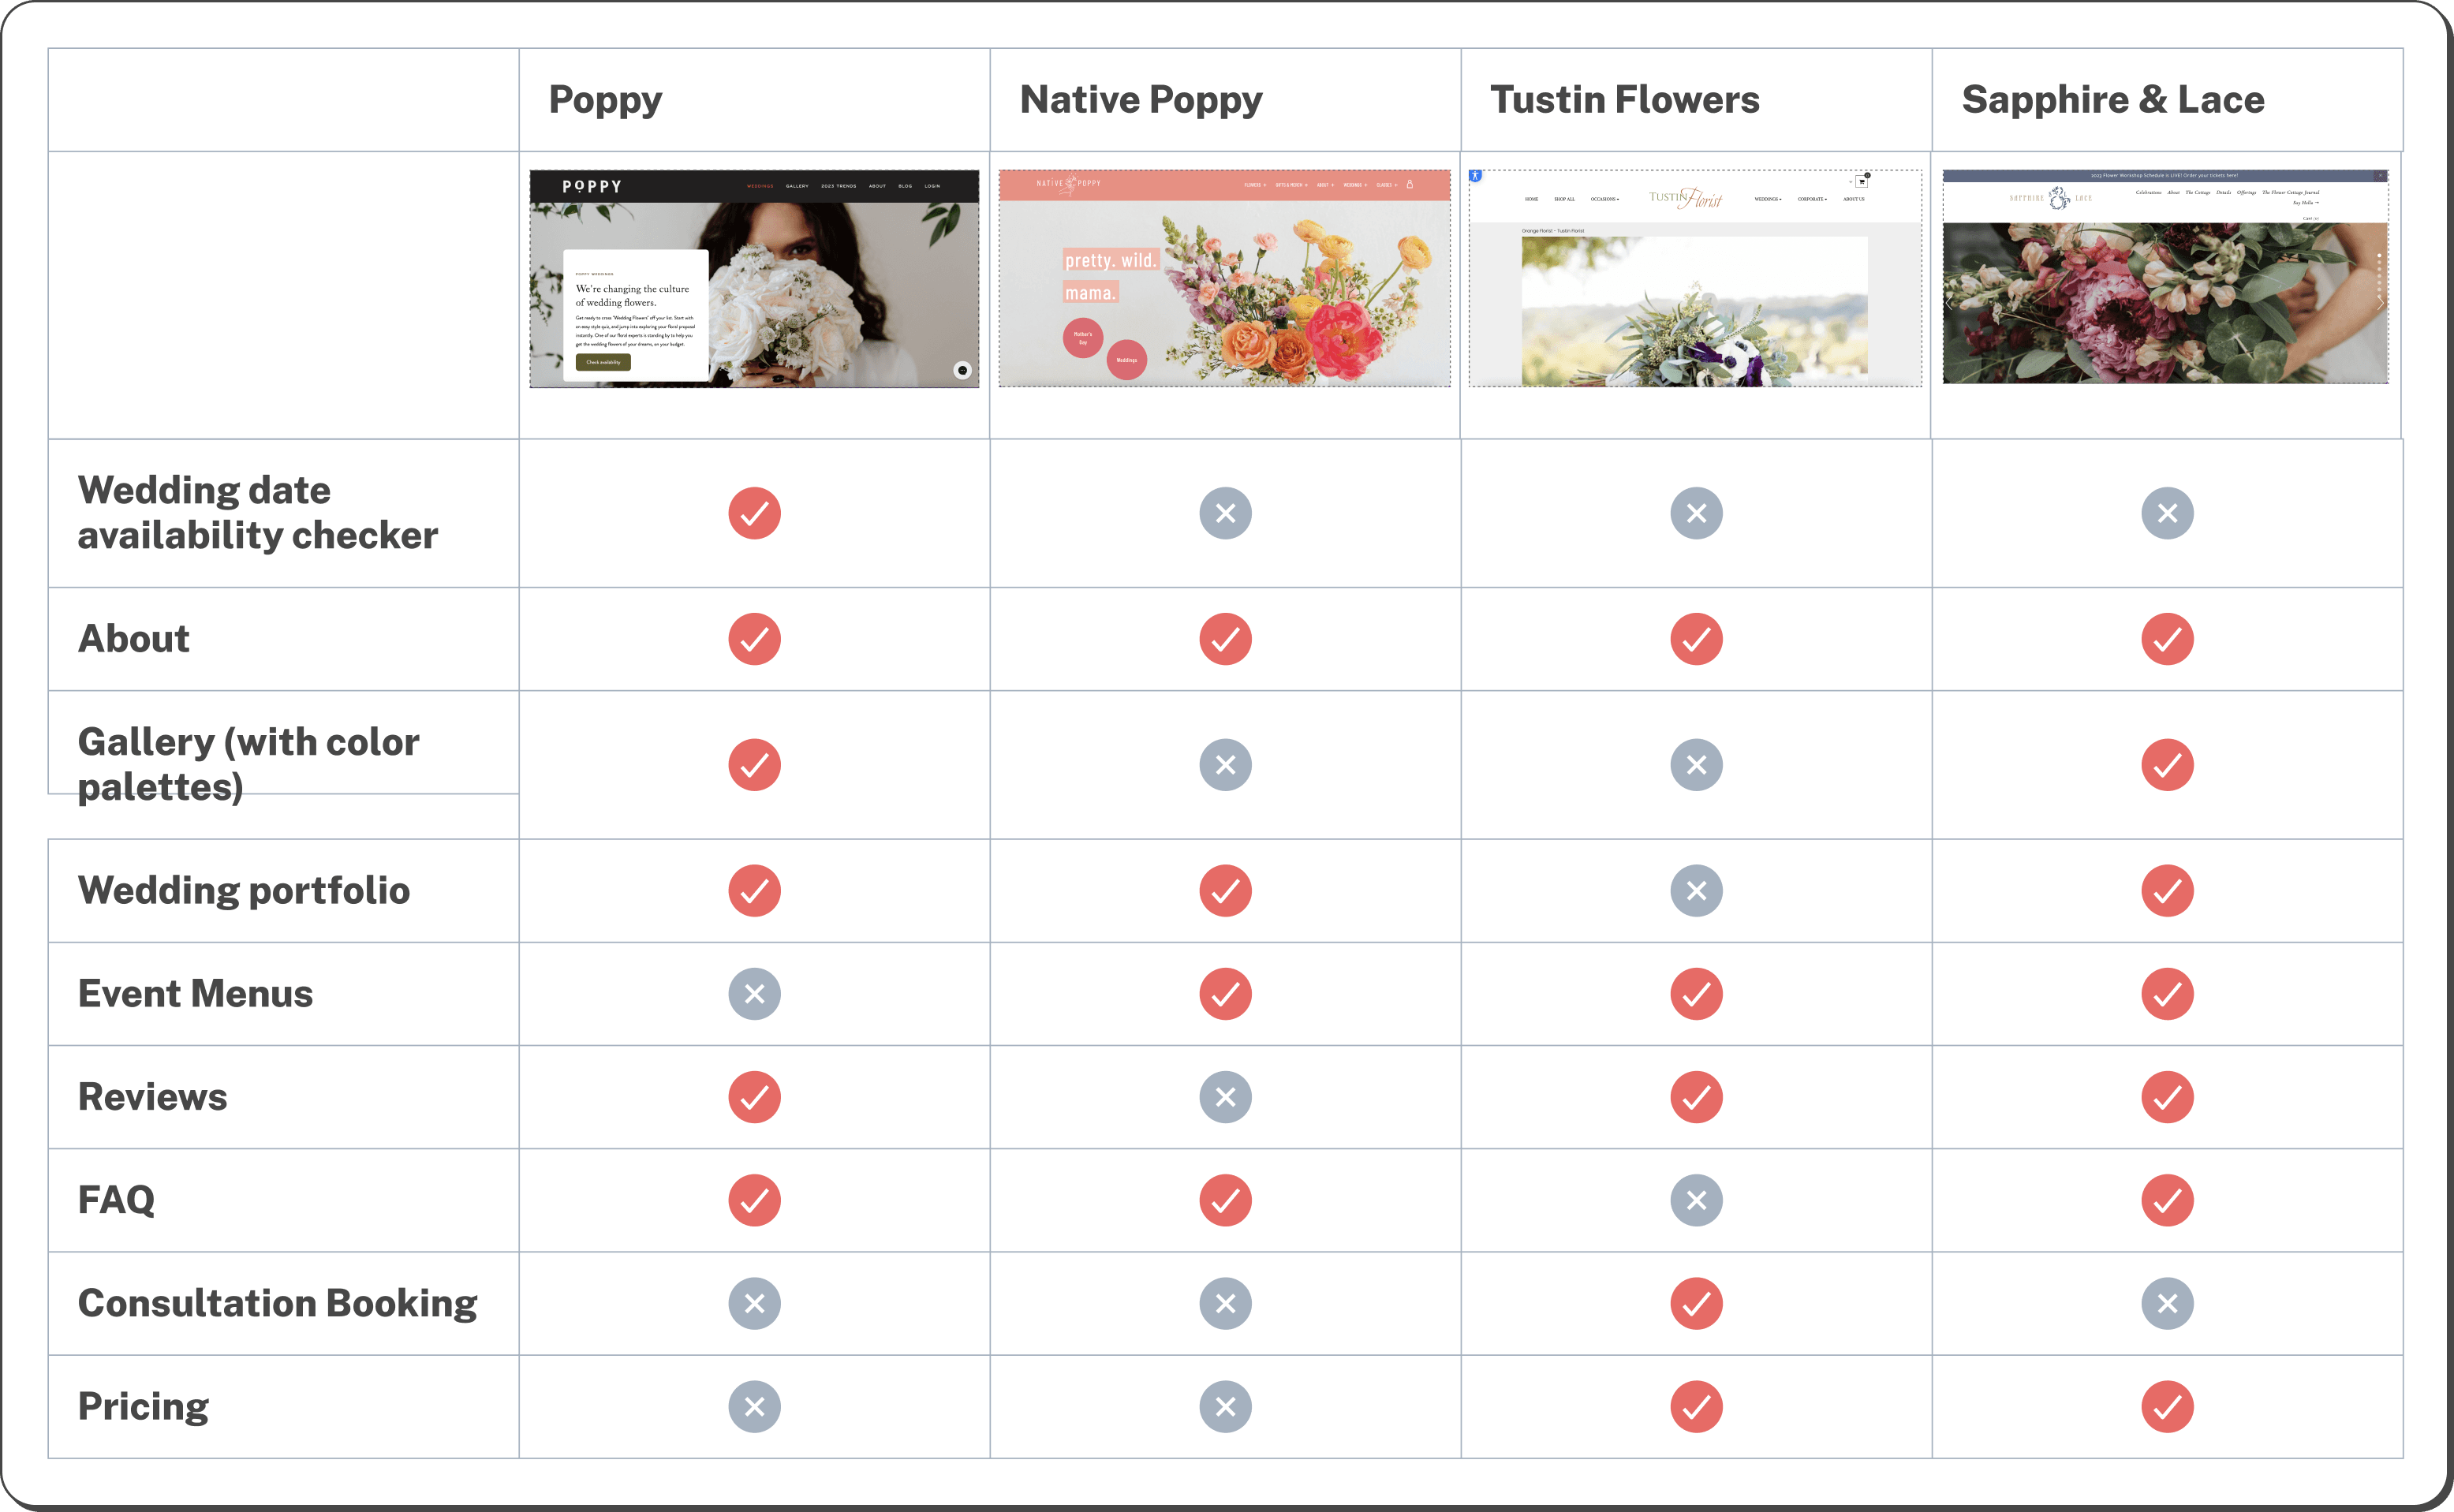Image resolution: width=2454 pixels, height=1512 pixels.
Task: Open the Weddings dropdown in the Tustin Florist nav
Action: (x=1767, y=199)
